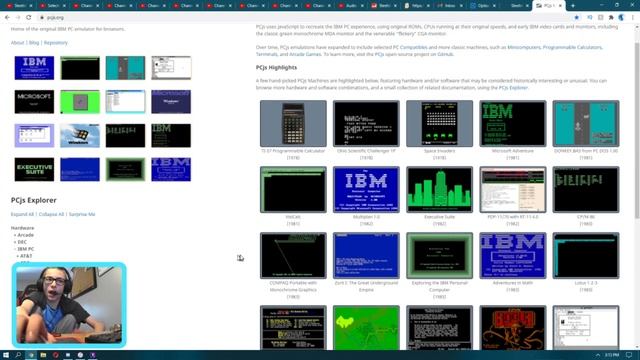Close the active PCjs tab
Image resolution: width=640 pixels, height=360 pixels.
point(560,6)
